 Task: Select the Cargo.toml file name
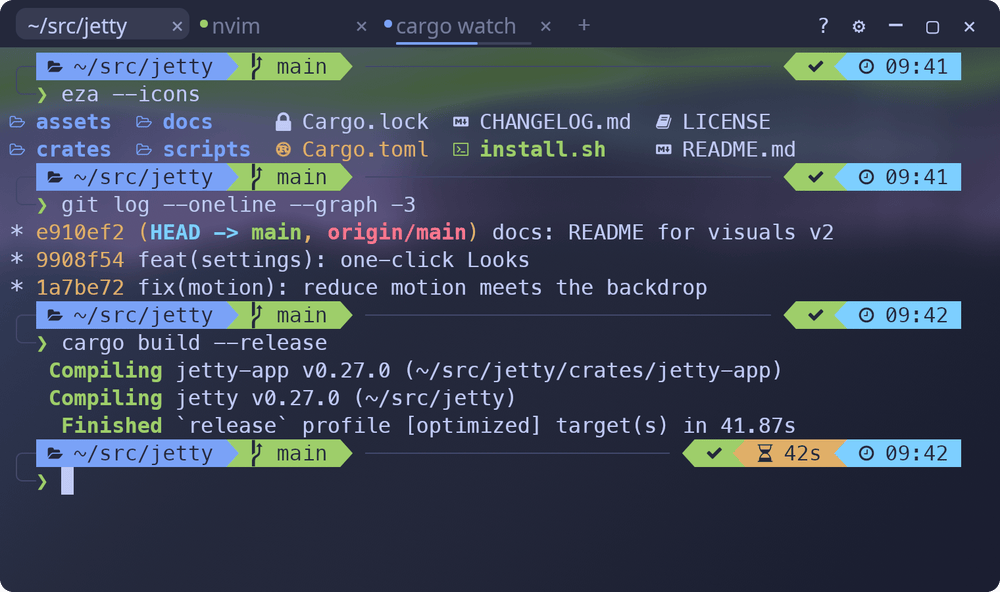click(365, 149)
